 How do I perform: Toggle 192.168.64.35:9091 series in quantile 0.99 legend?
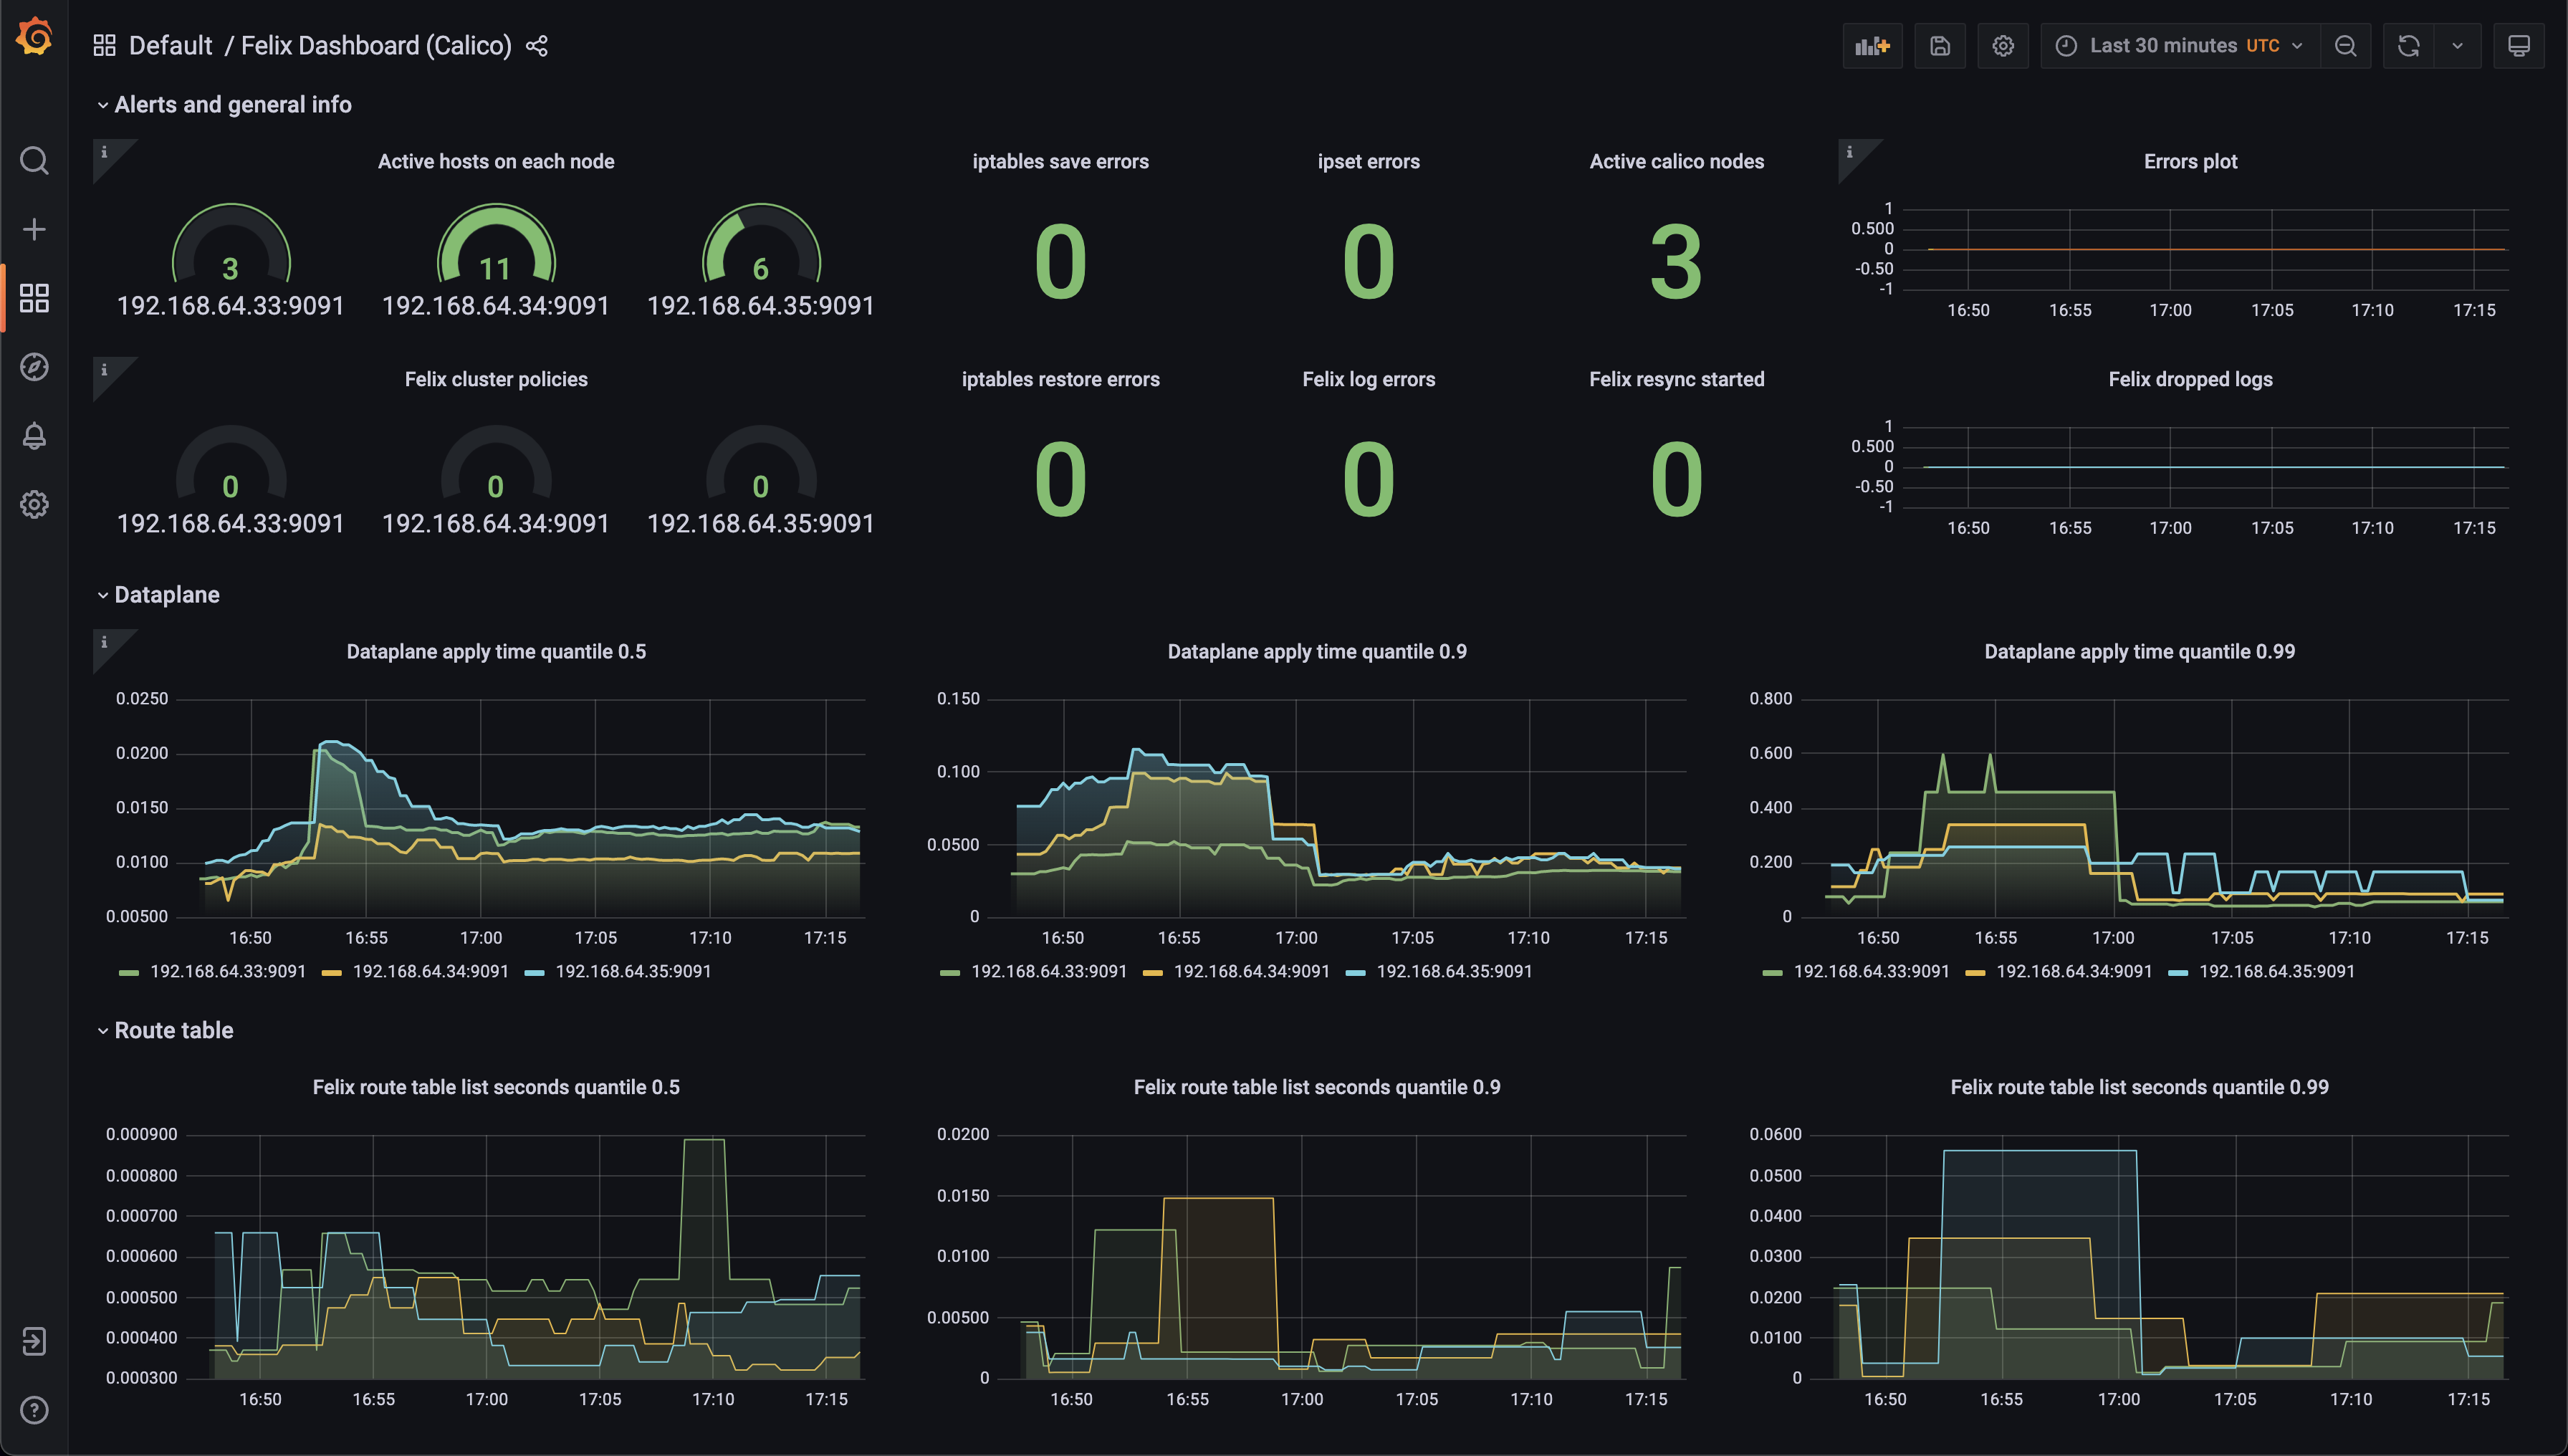[x=2276, y=971]
